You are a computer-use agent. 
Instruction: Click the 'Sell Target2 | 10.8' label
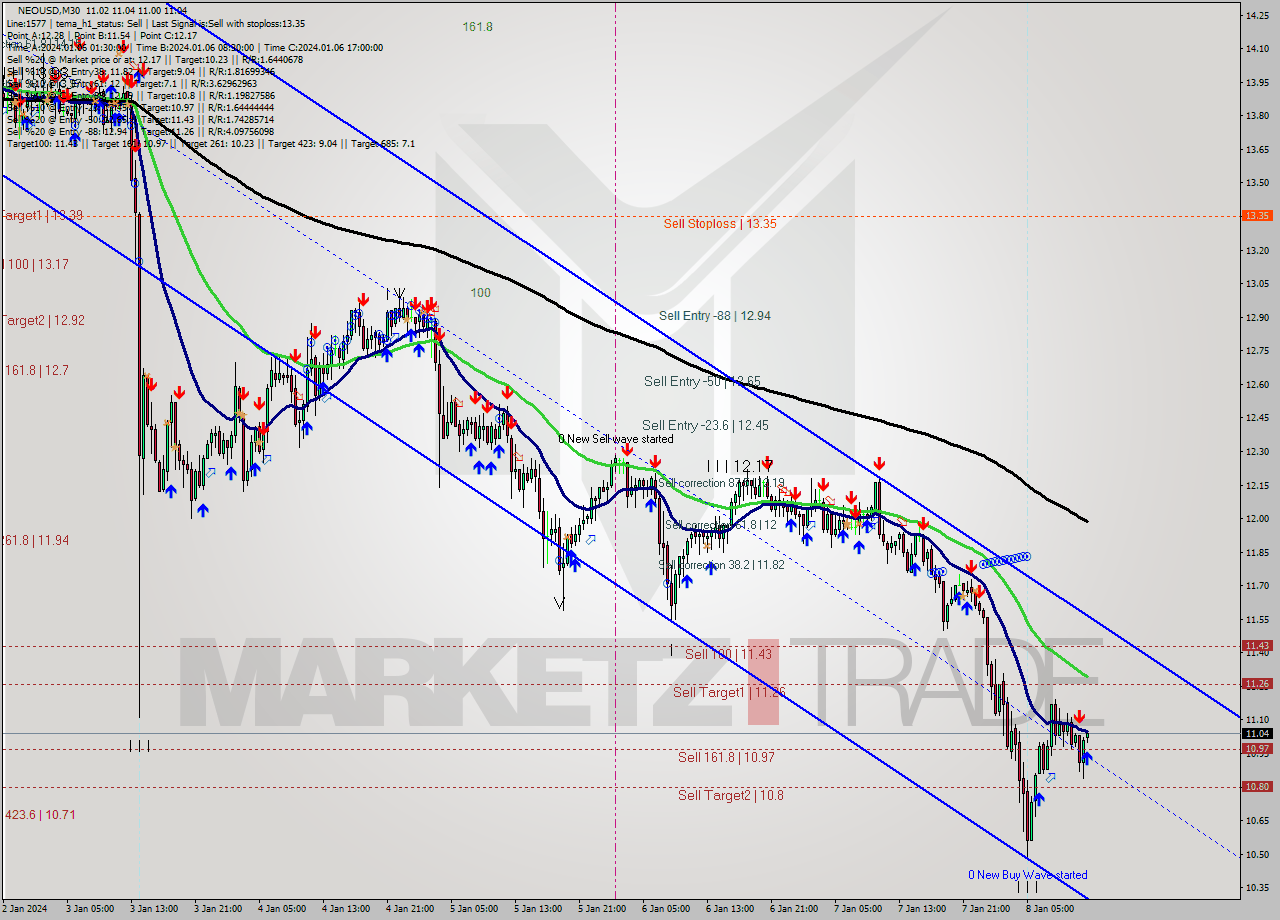pyautogui.click(x=731, y=795)
